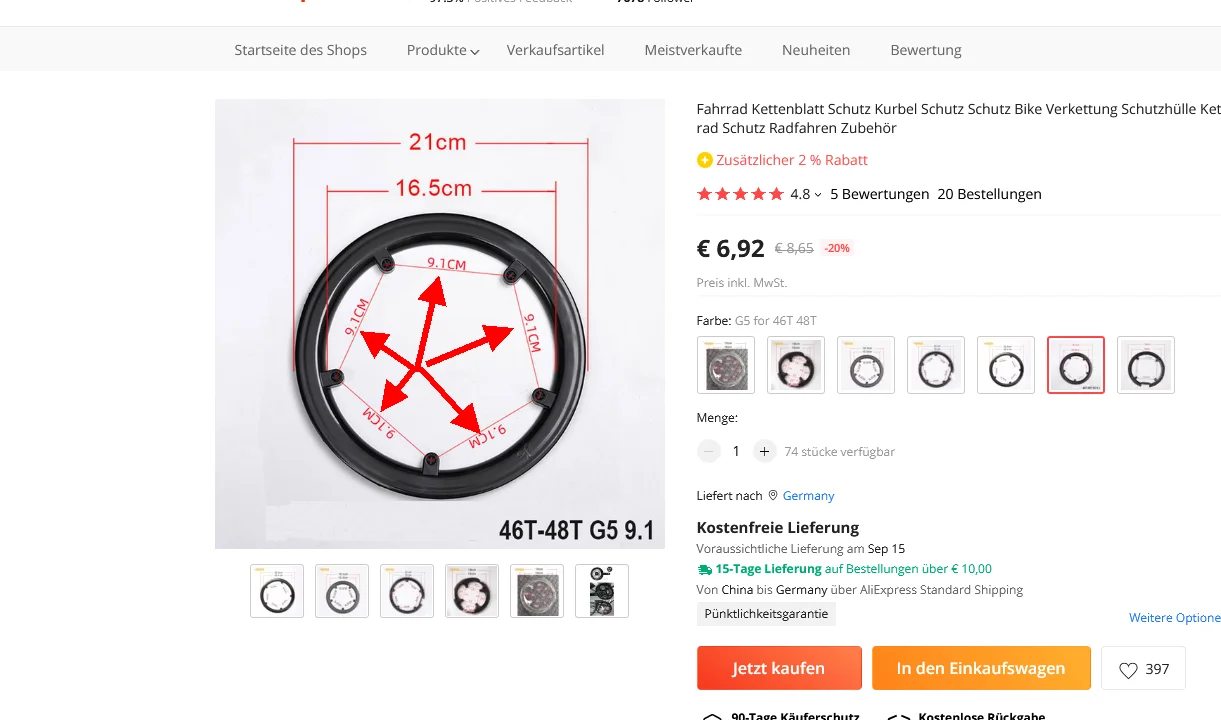Screen dimensions: 1221x720
Task: Click the In den Einkaufswagen button
Action: point(981,668)
